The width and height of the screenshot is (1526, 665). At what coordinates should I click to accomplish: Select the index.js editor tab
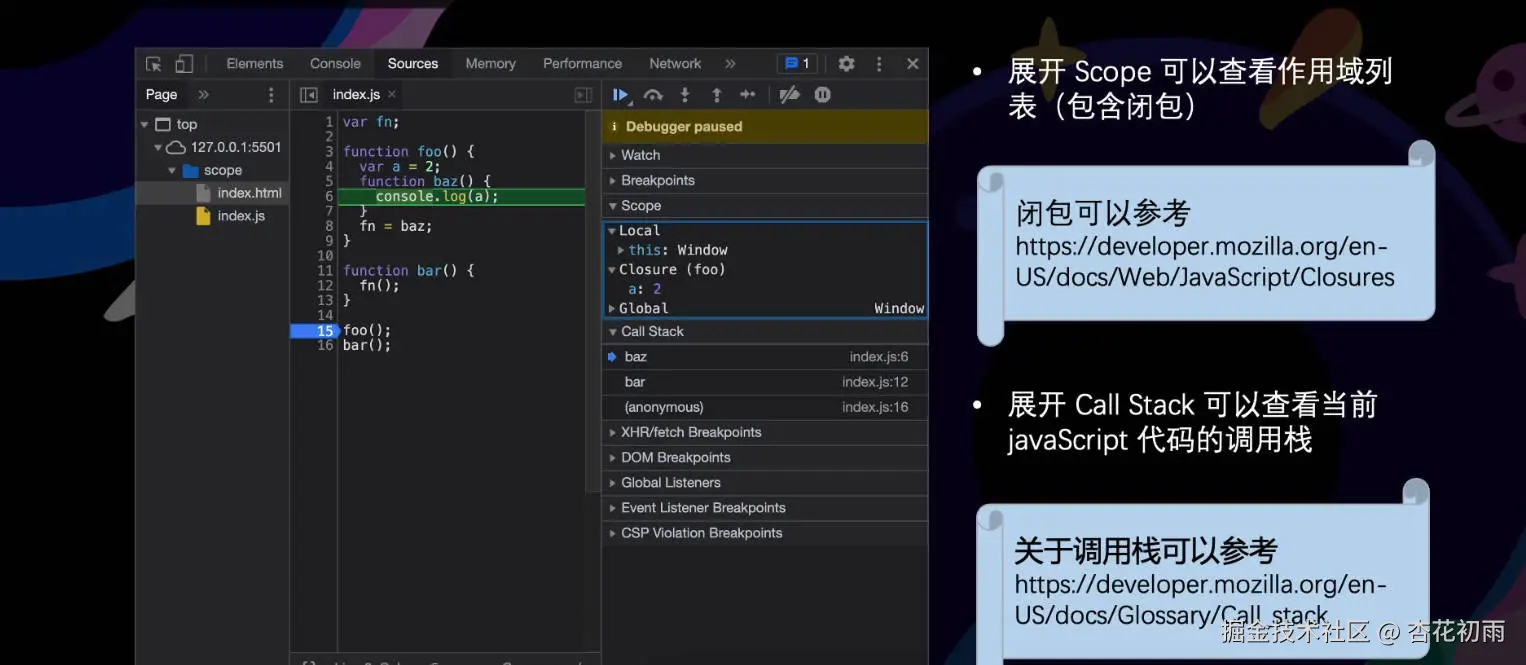356,94
